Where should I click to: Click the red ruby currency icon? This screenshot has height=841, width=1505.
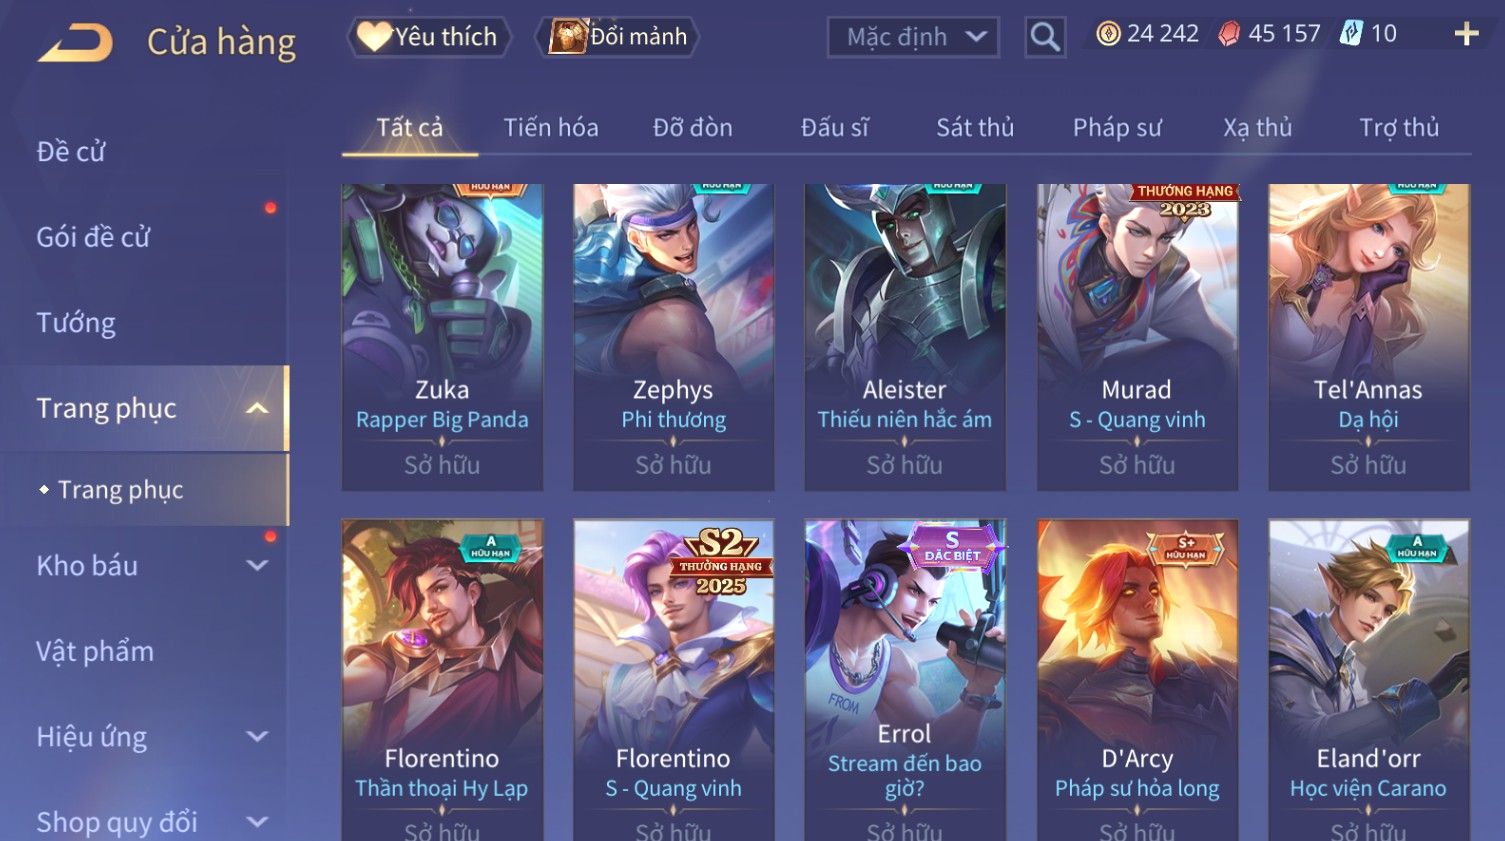click(x=1229, y=34)
